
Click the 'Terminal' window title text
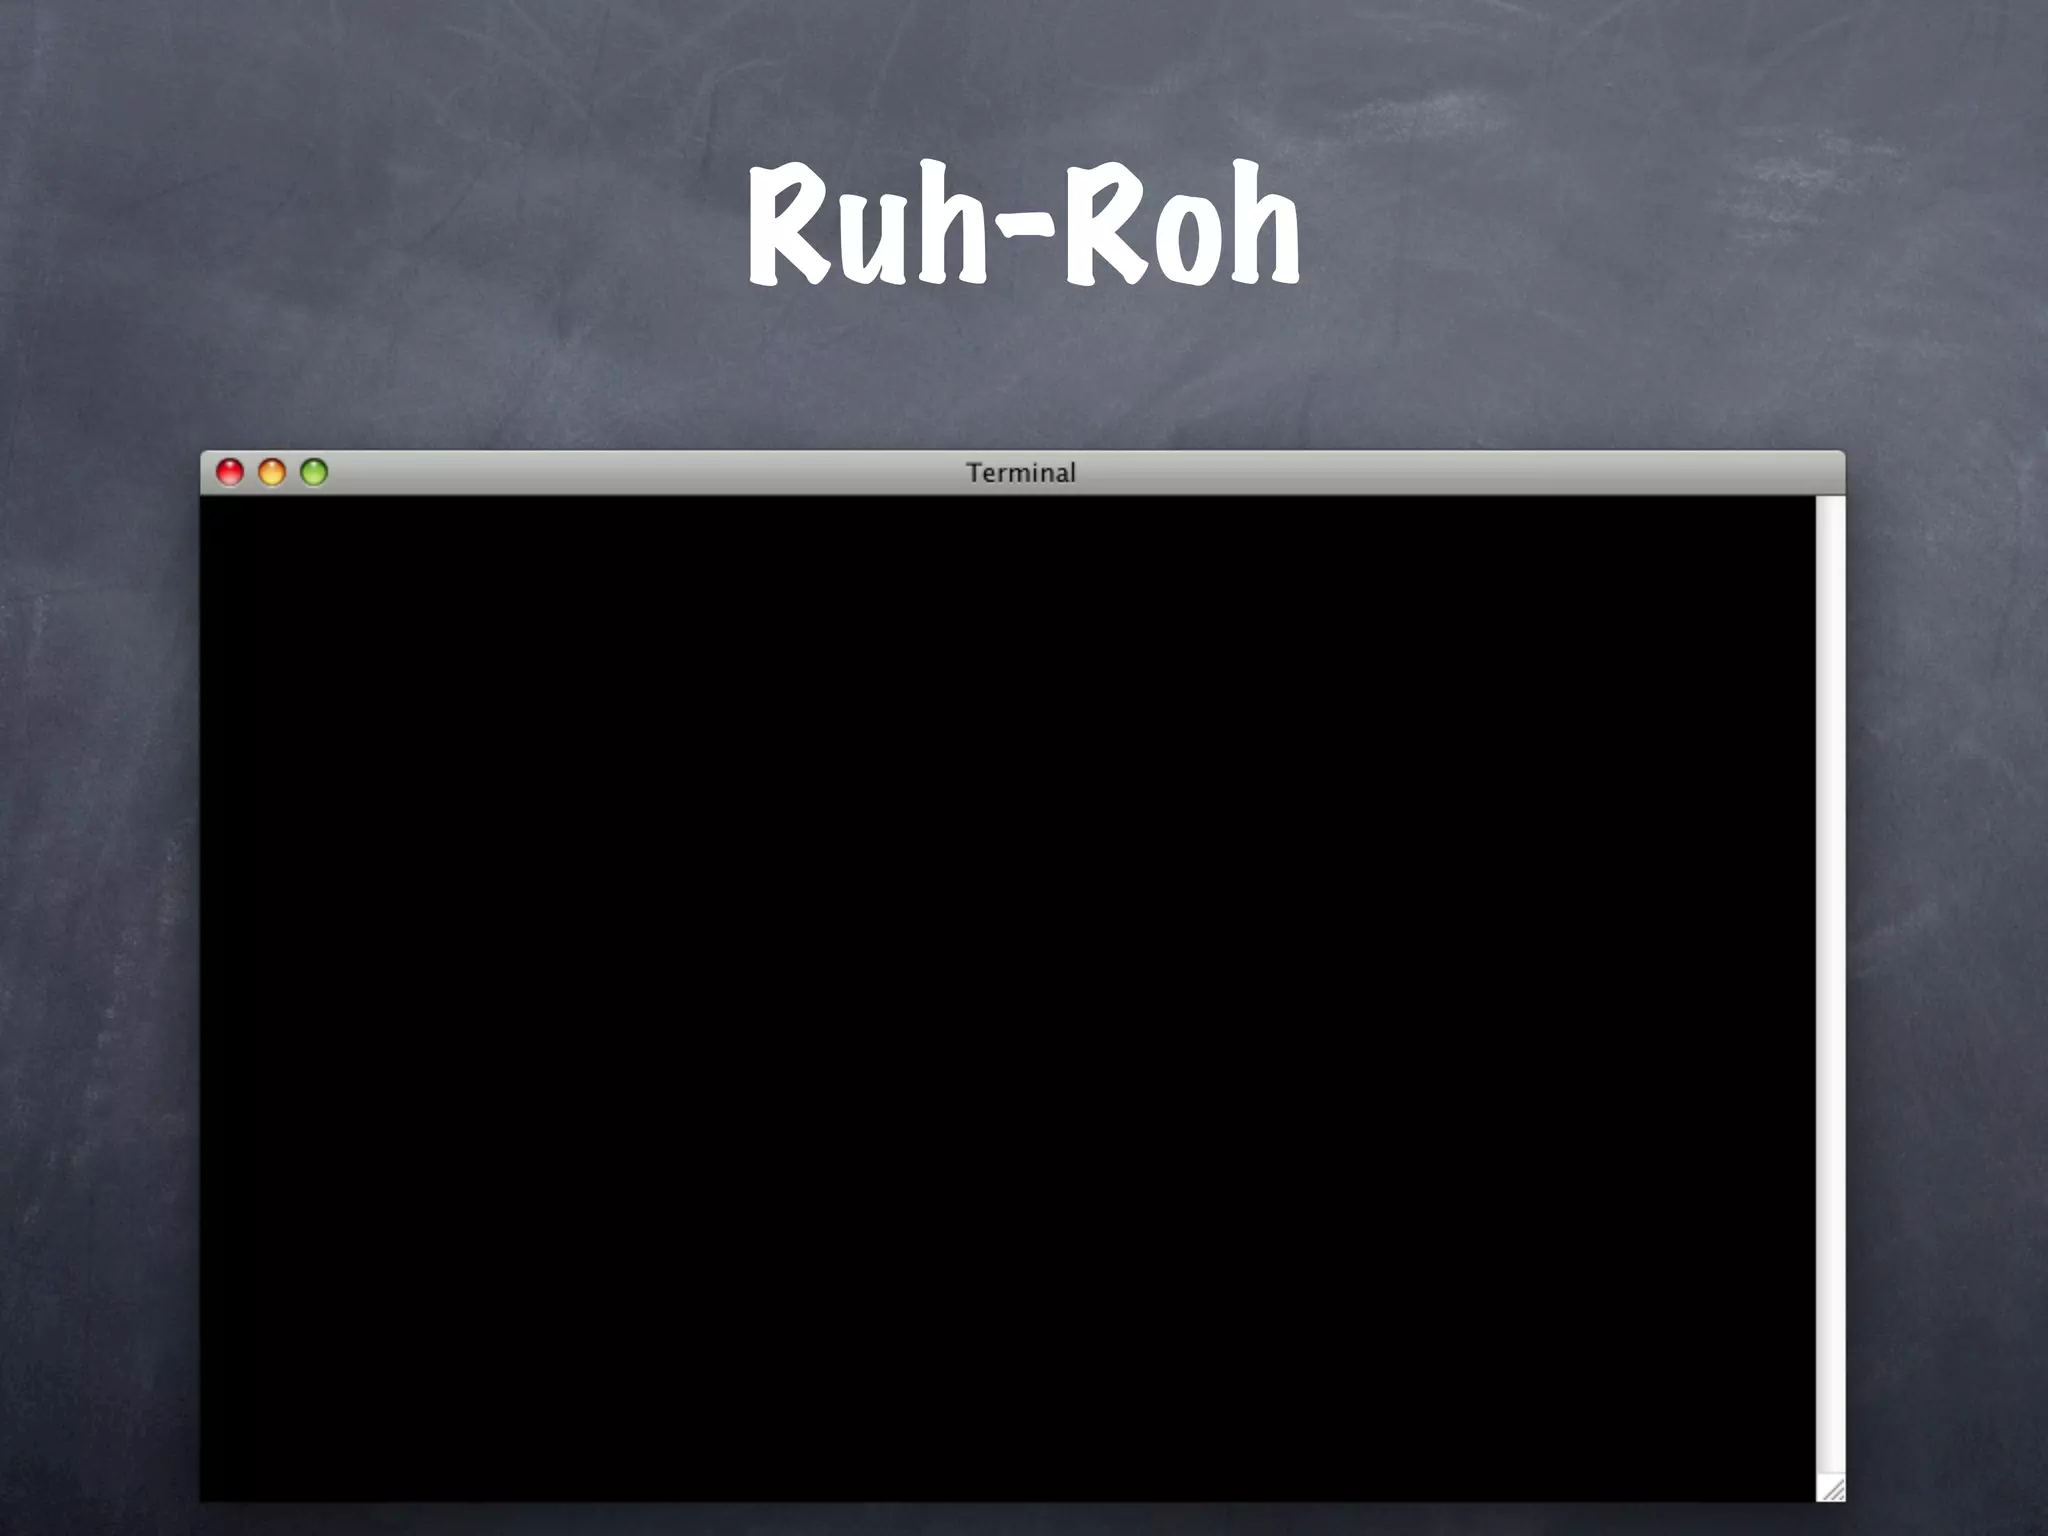point(1020,473)
